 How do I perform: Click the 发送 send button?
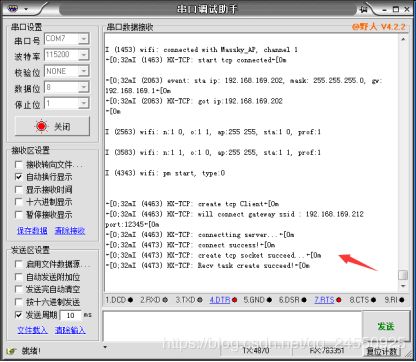click(x=386, y=326)
